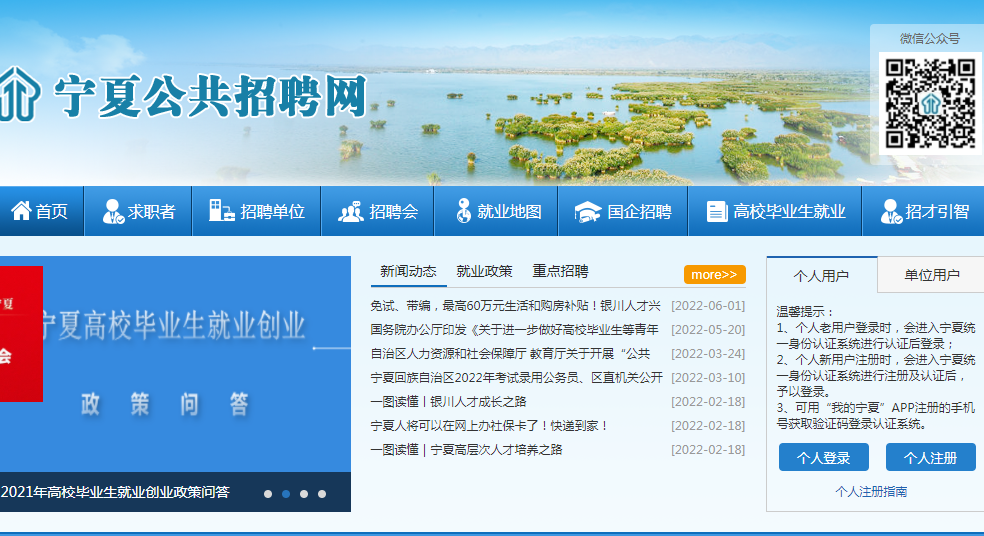Viewport: 984px width, 536px height.
Task: Open the 个人注册指南 link
Action: [871, 491]
